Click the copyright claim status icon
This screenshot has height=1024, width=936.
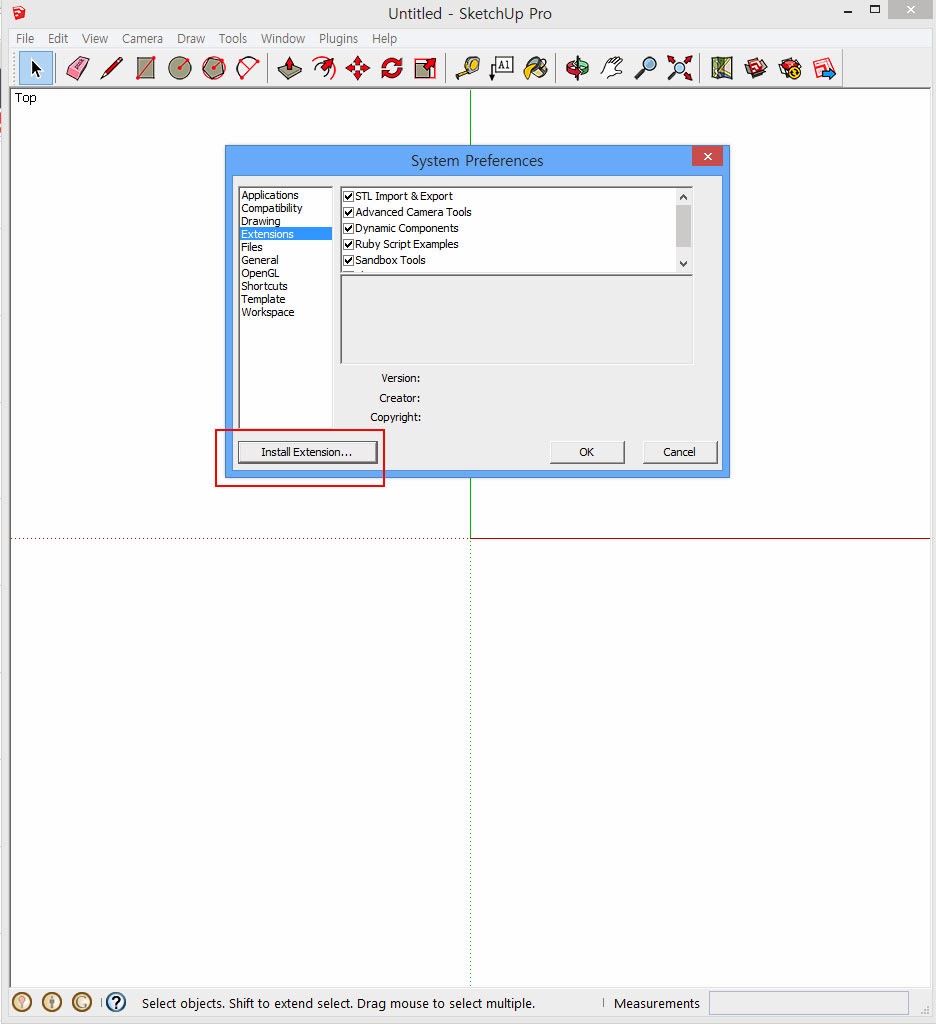82,1002
